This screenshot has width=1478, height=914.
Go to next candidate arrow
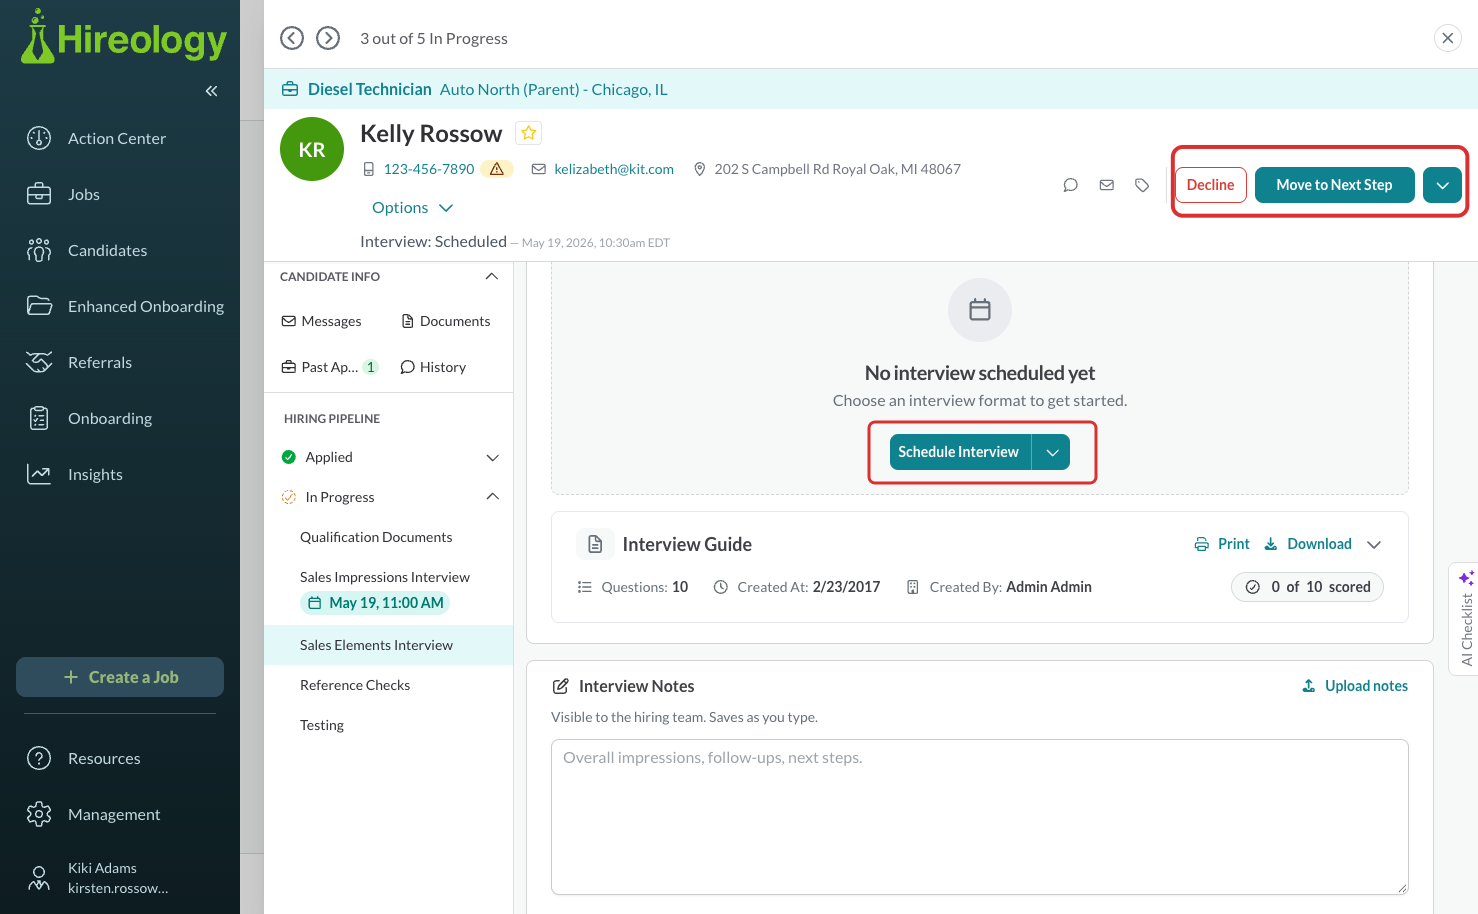pyautogui.click(x=328, y=38)
